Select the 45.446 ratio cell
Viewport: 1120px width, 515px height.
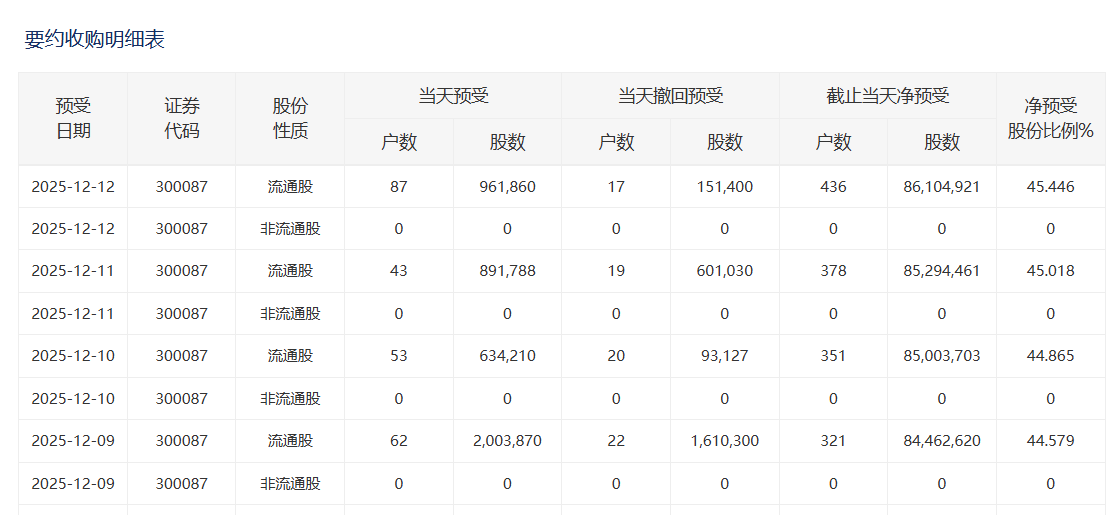pos(1051,187)
